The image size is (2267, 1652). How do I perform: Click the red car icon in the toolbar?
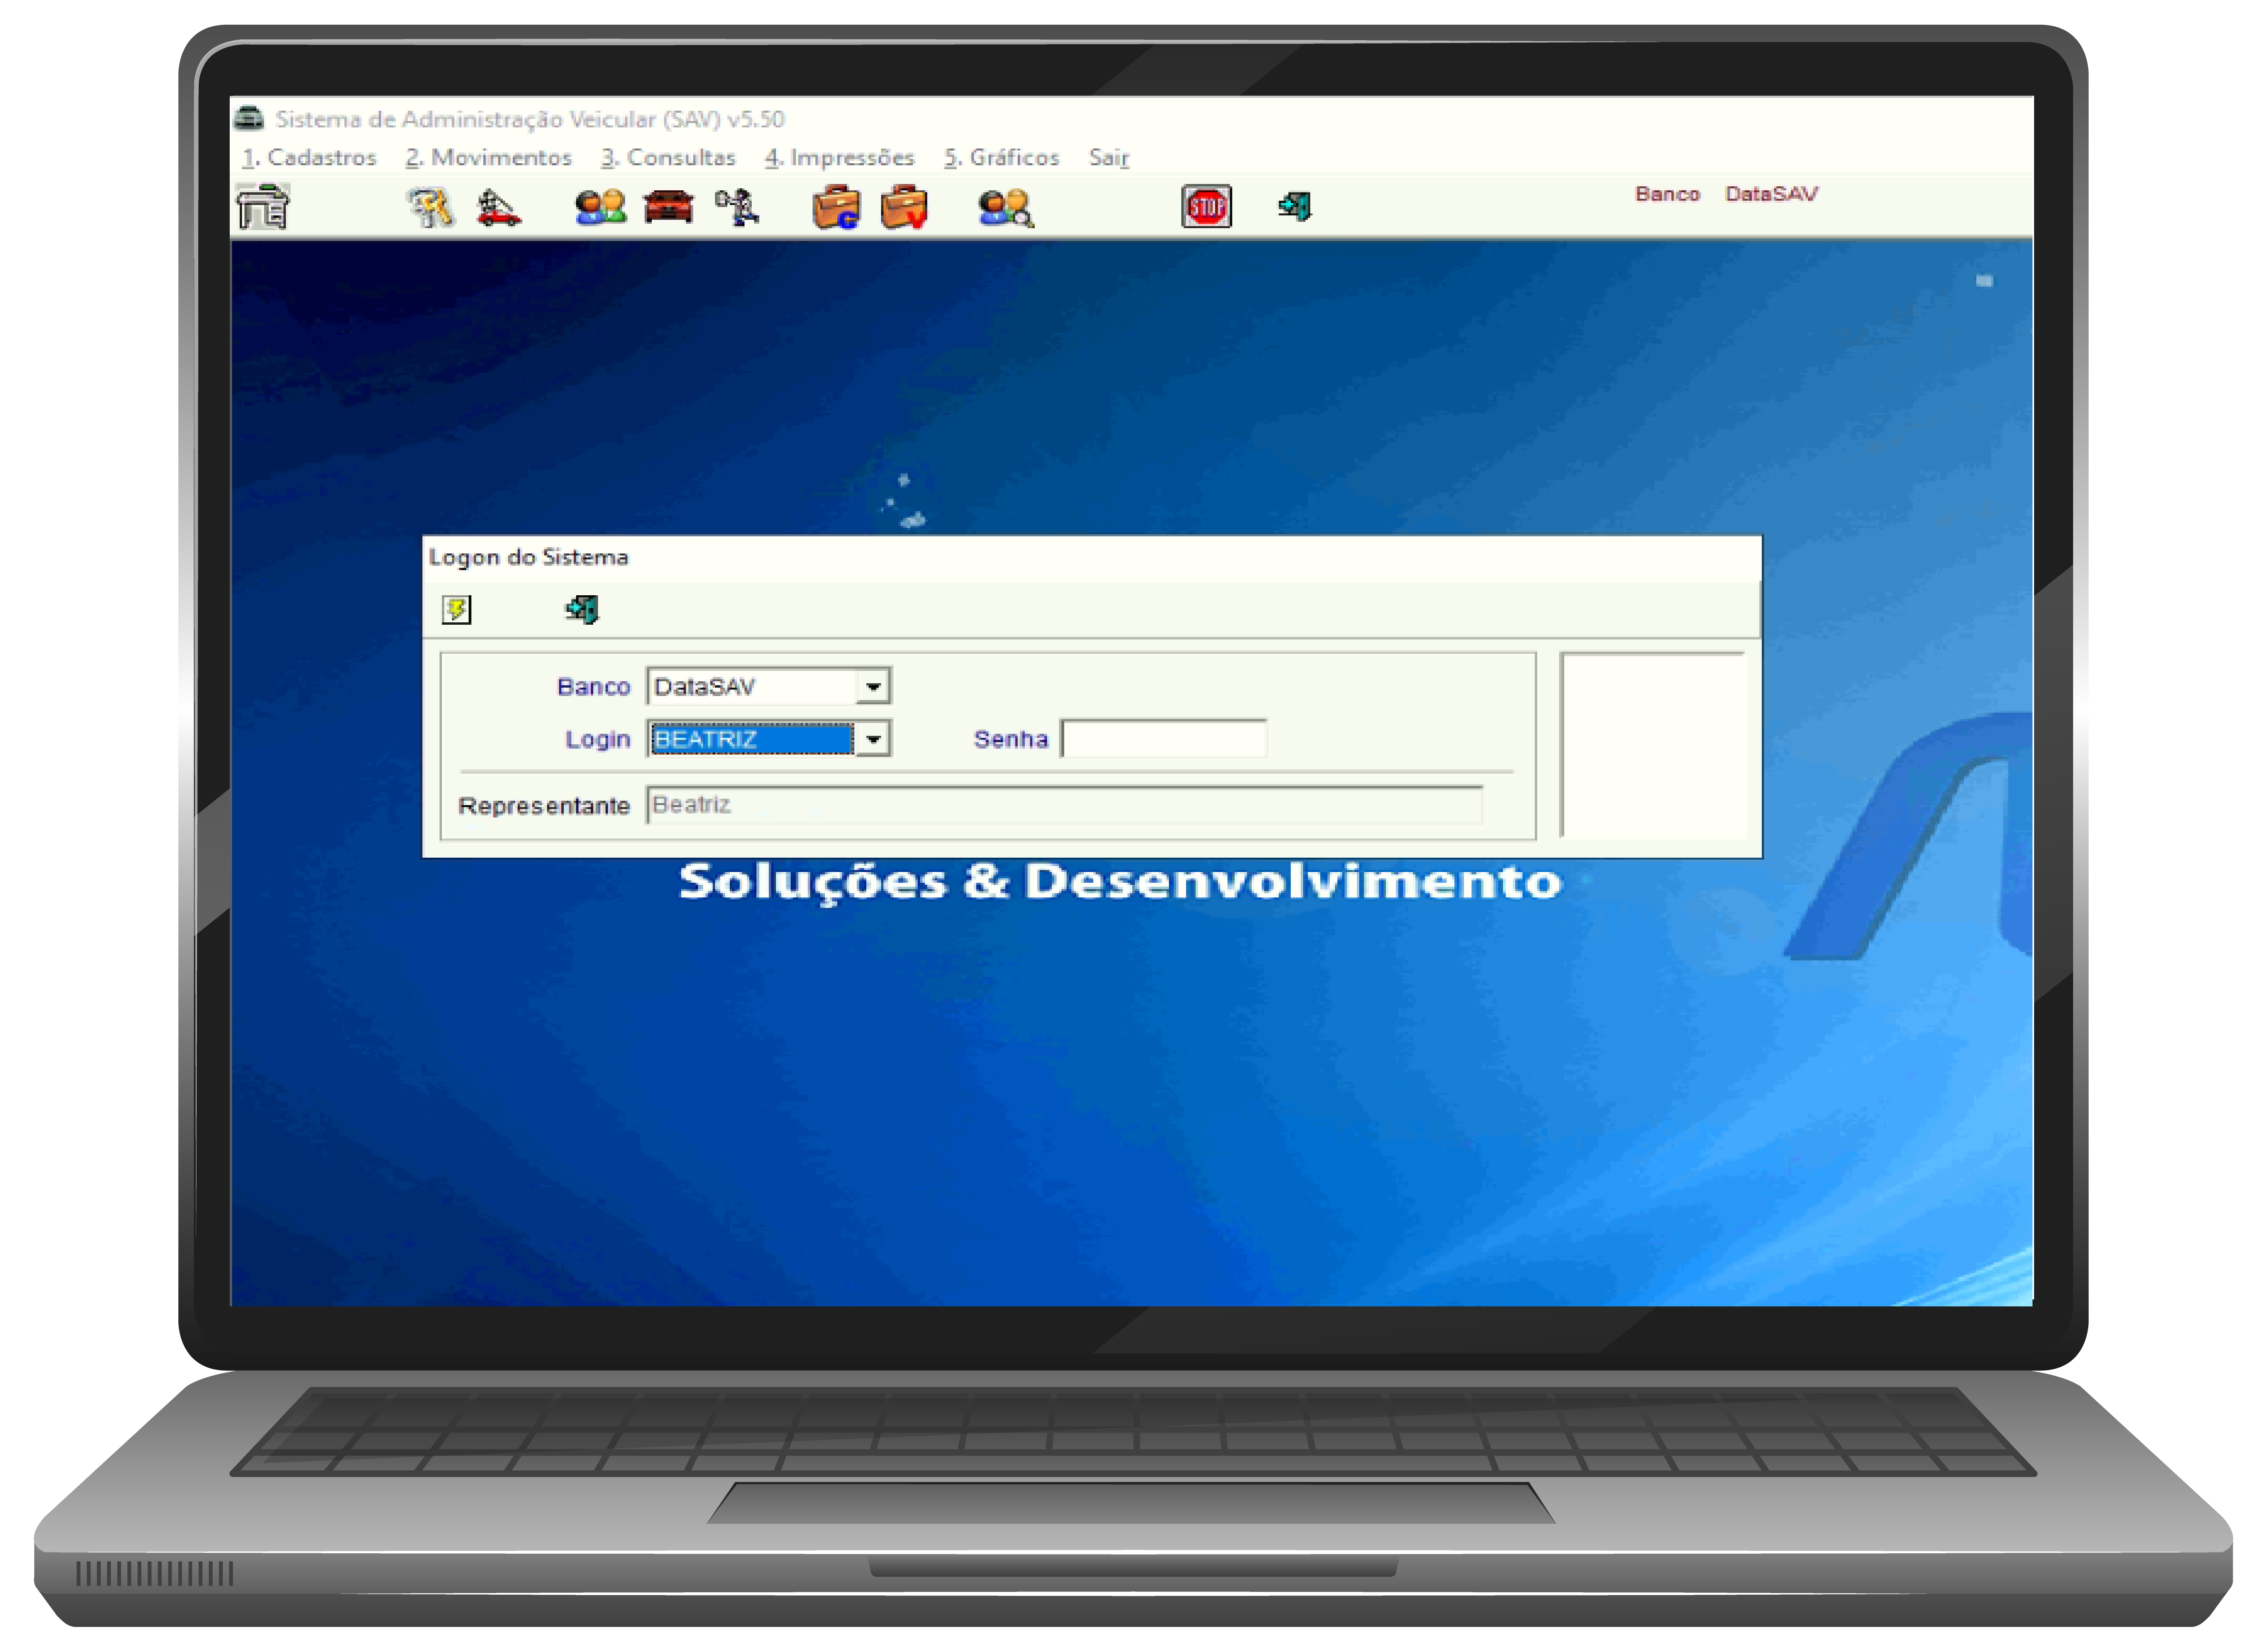[668, 207]
